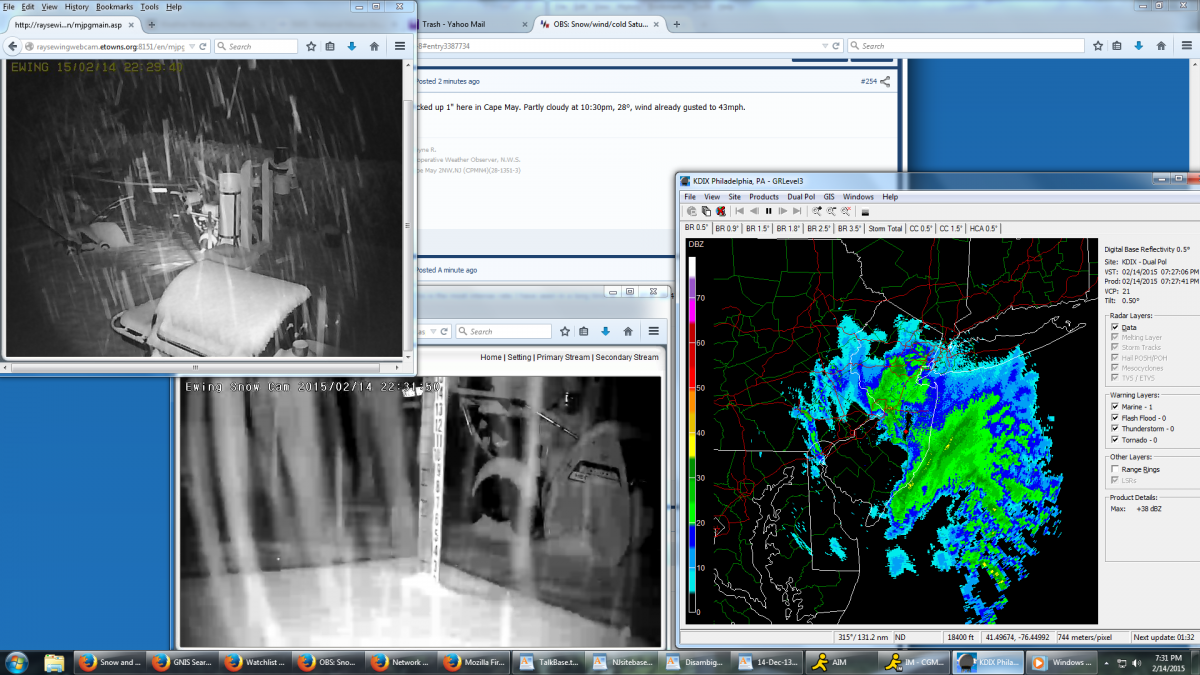The height and width of the screenshot is (675, 1200).
Task: Open the hamburger menu in the Snow Cam Firefox window
Action: [654, 331]
